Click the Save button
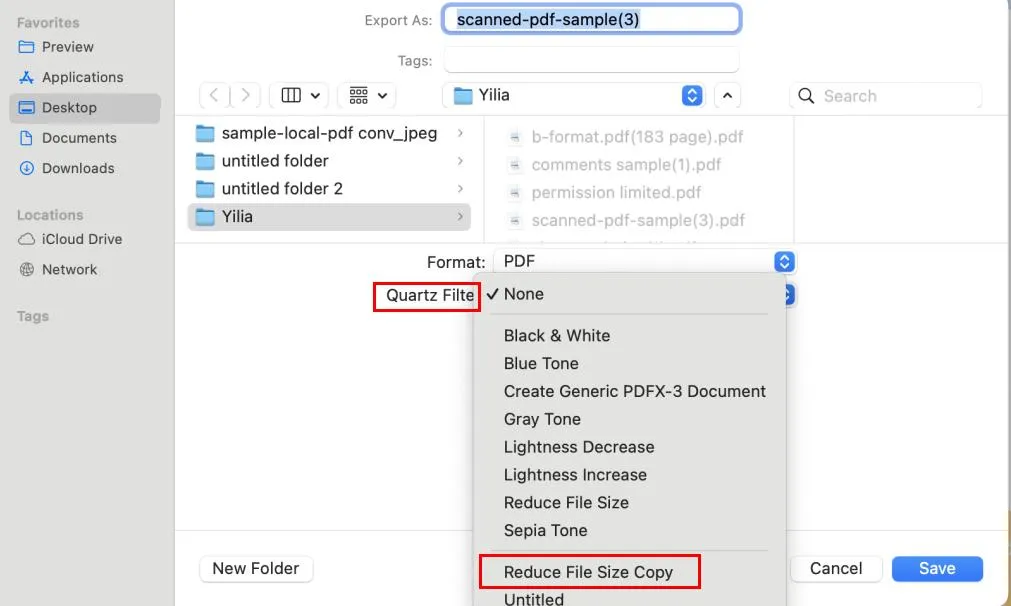The height and width of the screenshot is (606, 1011). click(x=937, y=569)
